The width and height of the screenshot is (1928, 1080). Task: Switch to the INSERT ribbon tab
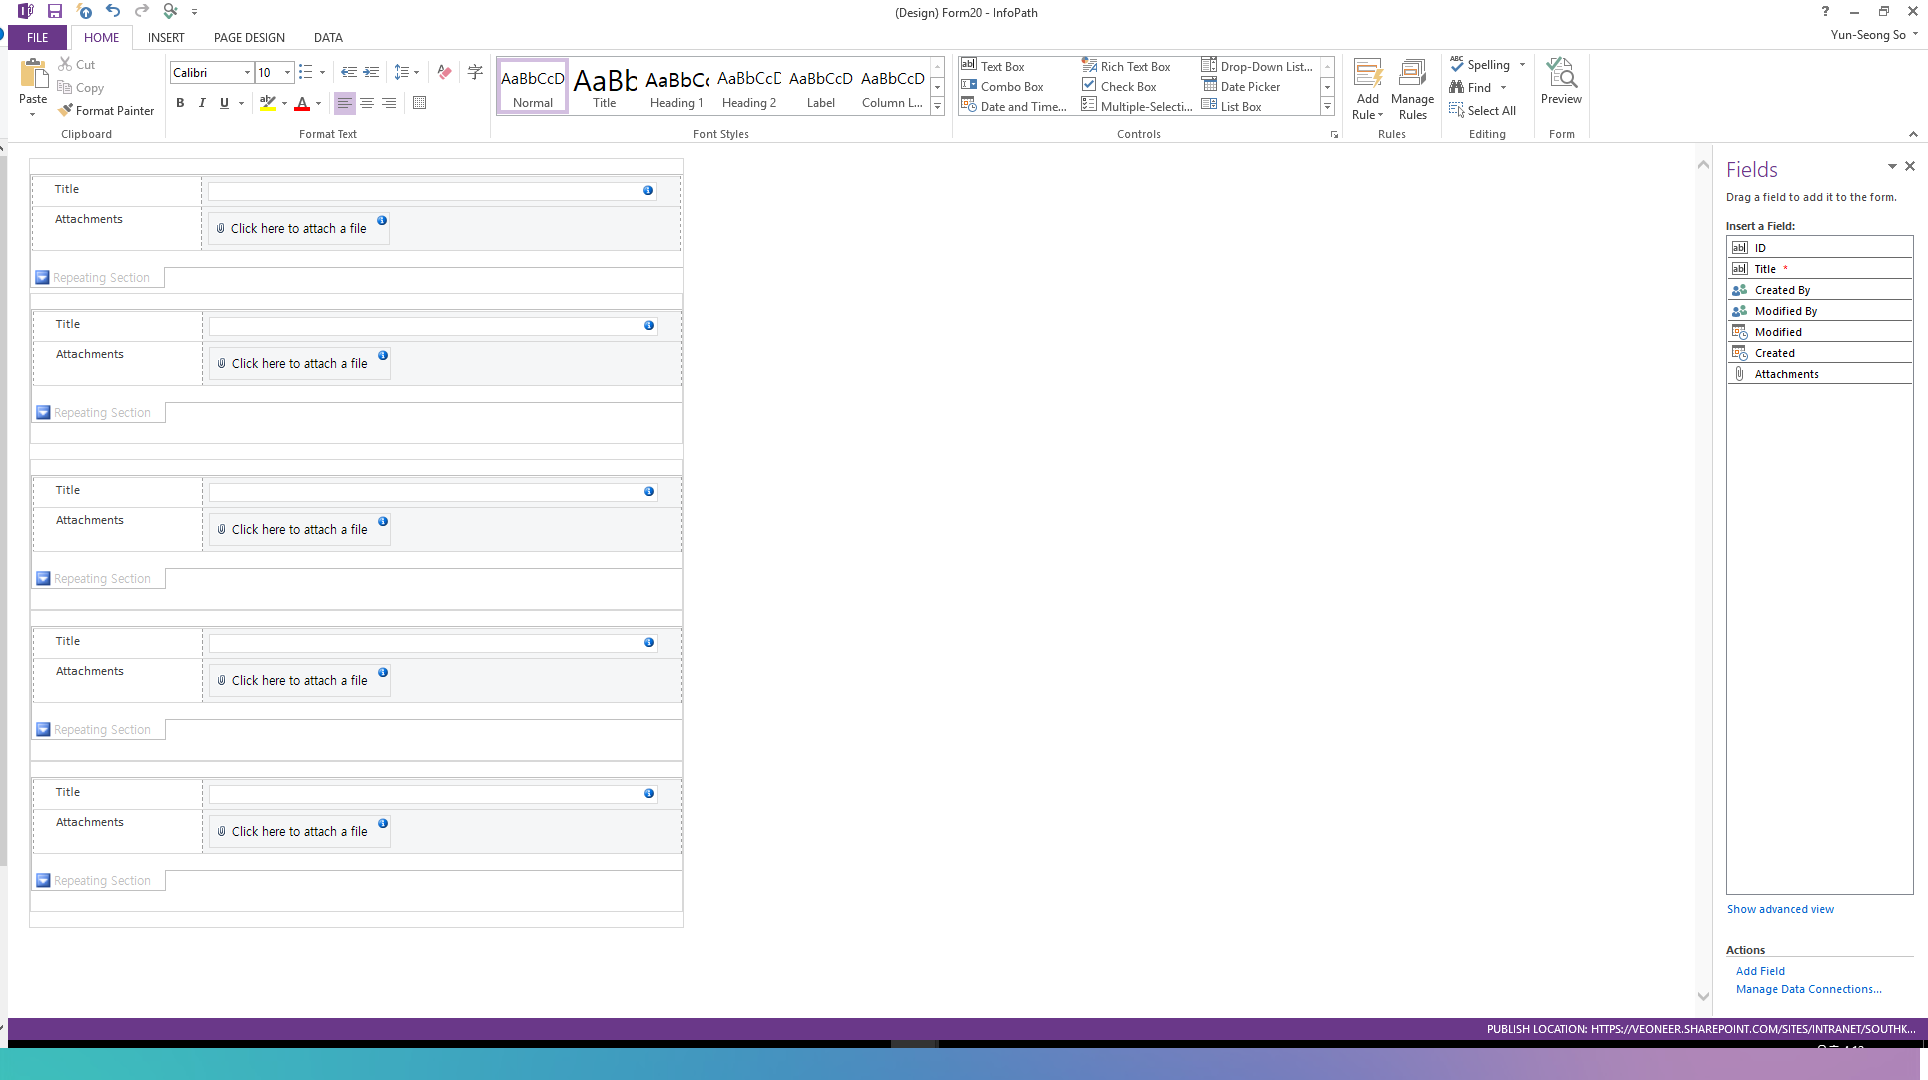(166, 37)
